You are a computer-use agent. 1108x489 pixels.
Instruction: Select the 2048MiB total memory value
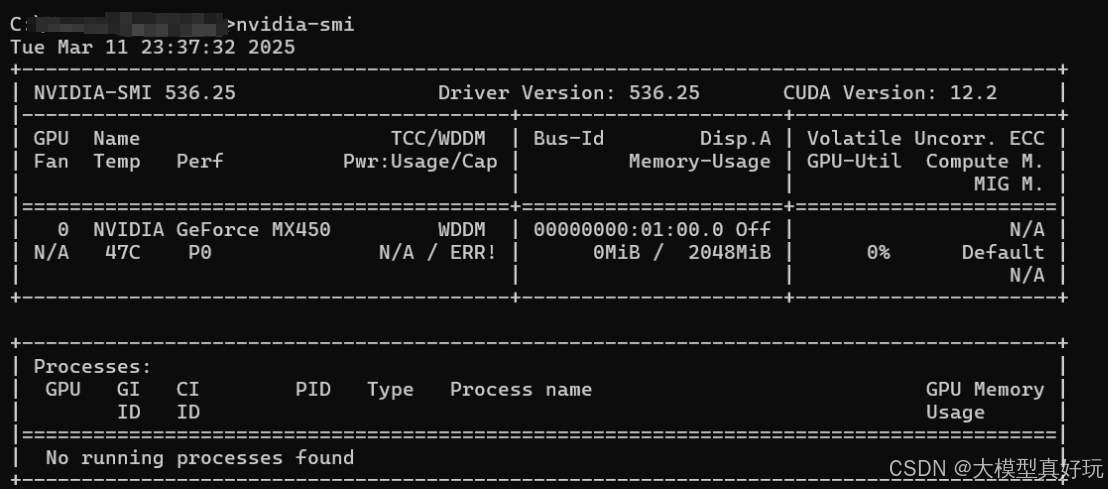(729, 252)
